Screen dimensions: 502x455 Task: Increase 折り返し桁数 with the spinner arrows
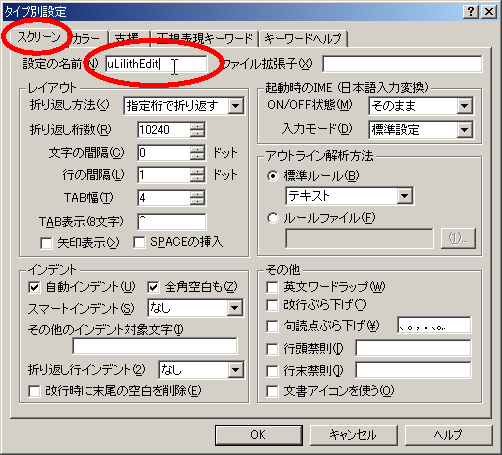tap(197, 126)
